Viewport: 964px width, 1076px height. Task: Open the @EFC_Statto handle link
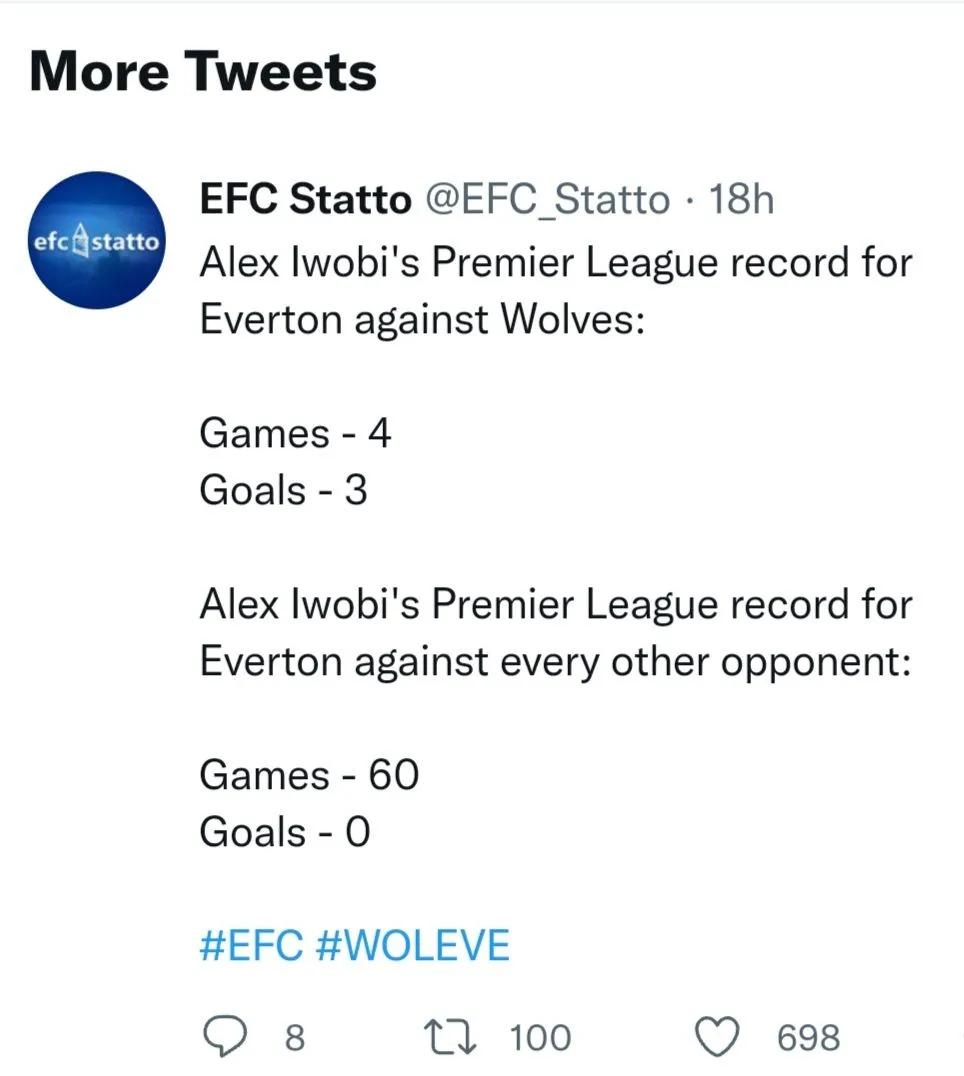(548, 200)
